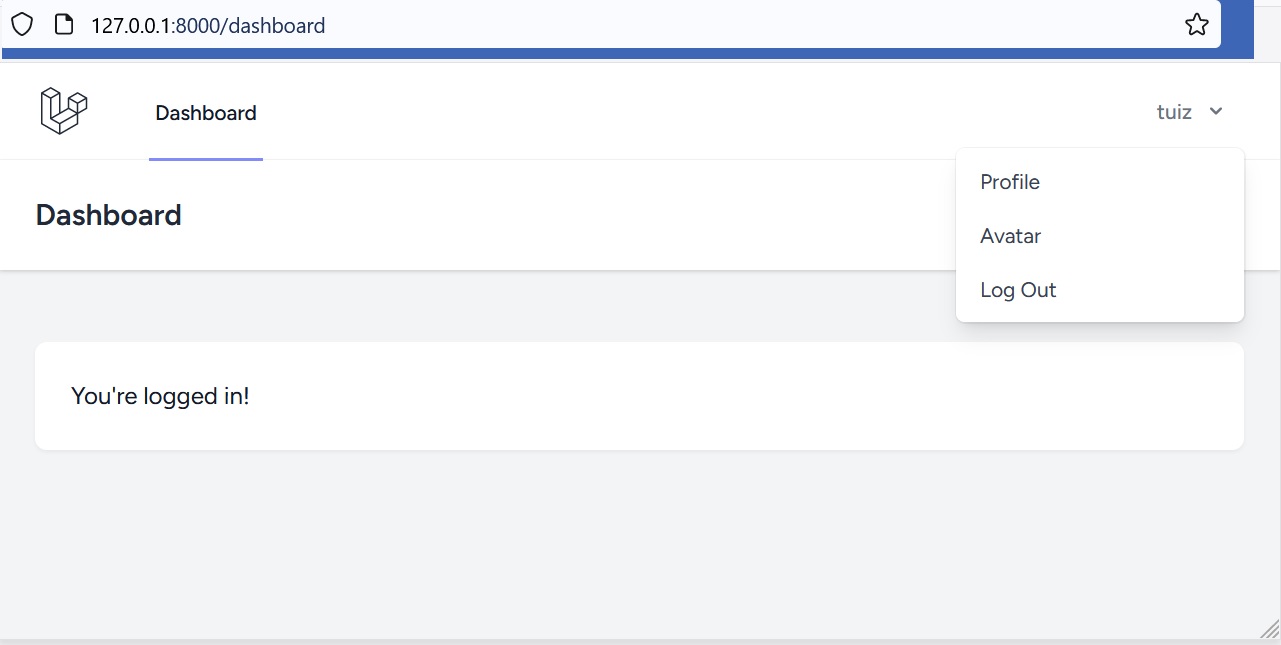This screenshot has width=1281, height=645.
Task: Click empty header space between Dashboard and tuiz
Action: (x=700, y=111)
